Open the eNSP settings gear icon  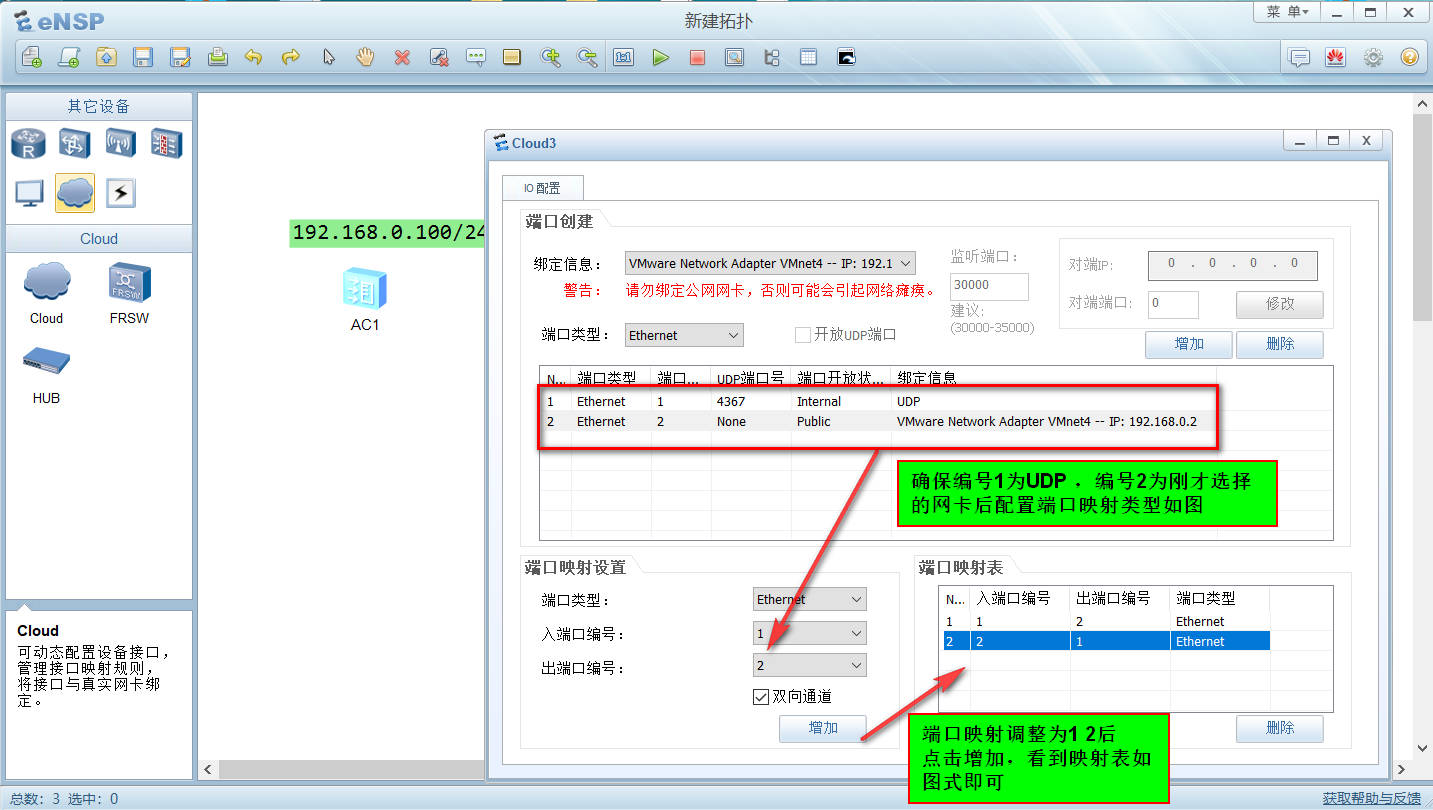[1373, 57]
